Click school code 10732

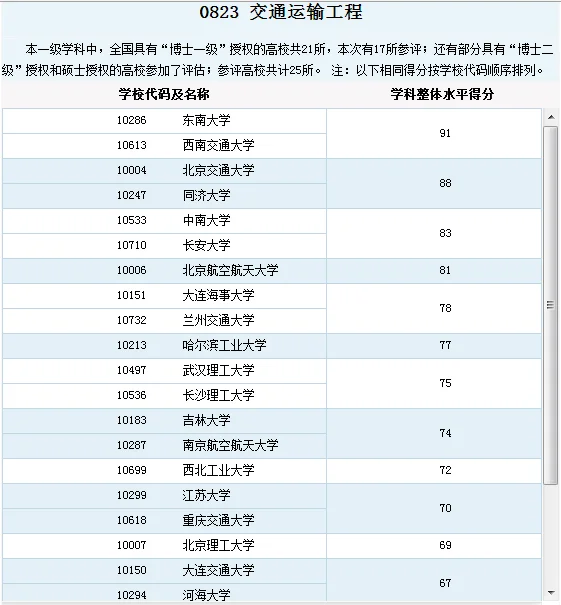132,320
